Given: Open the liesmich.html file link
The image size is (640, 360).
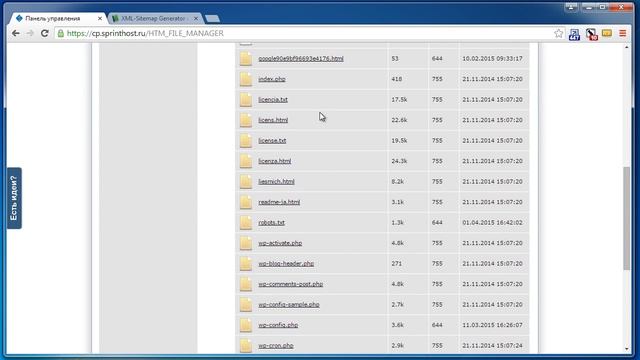Looking at the screenshot, I should 276,181.
